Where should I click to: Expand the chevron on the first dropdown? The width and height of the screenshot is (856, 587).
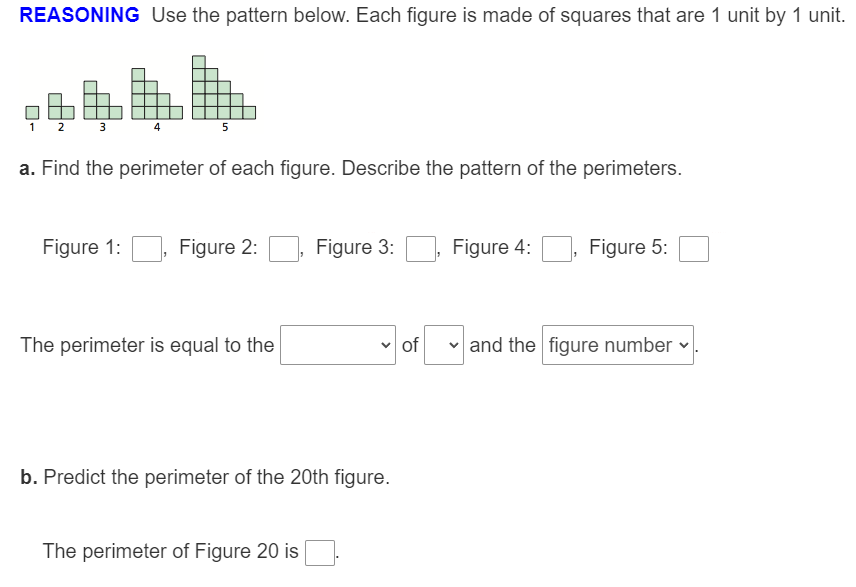click(385, 345)
